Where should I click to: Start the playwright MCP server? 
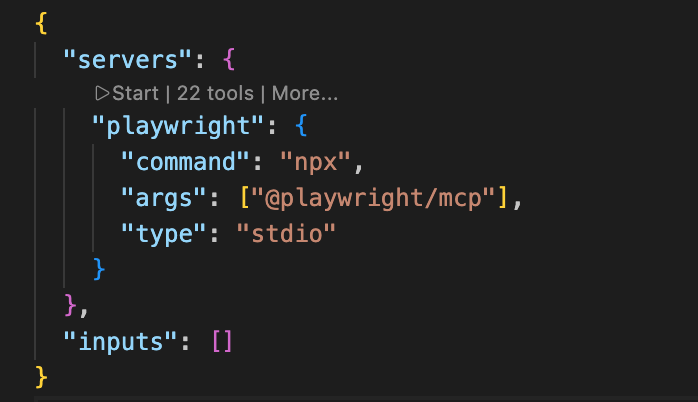coord(127,93)
